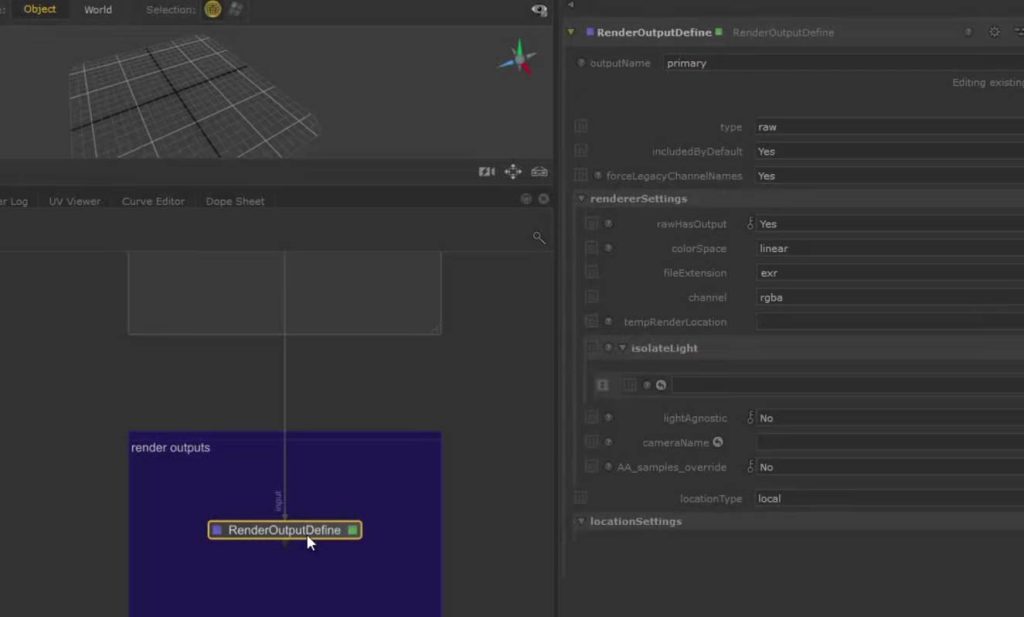Click the yellow Selection mode icon

212,9
